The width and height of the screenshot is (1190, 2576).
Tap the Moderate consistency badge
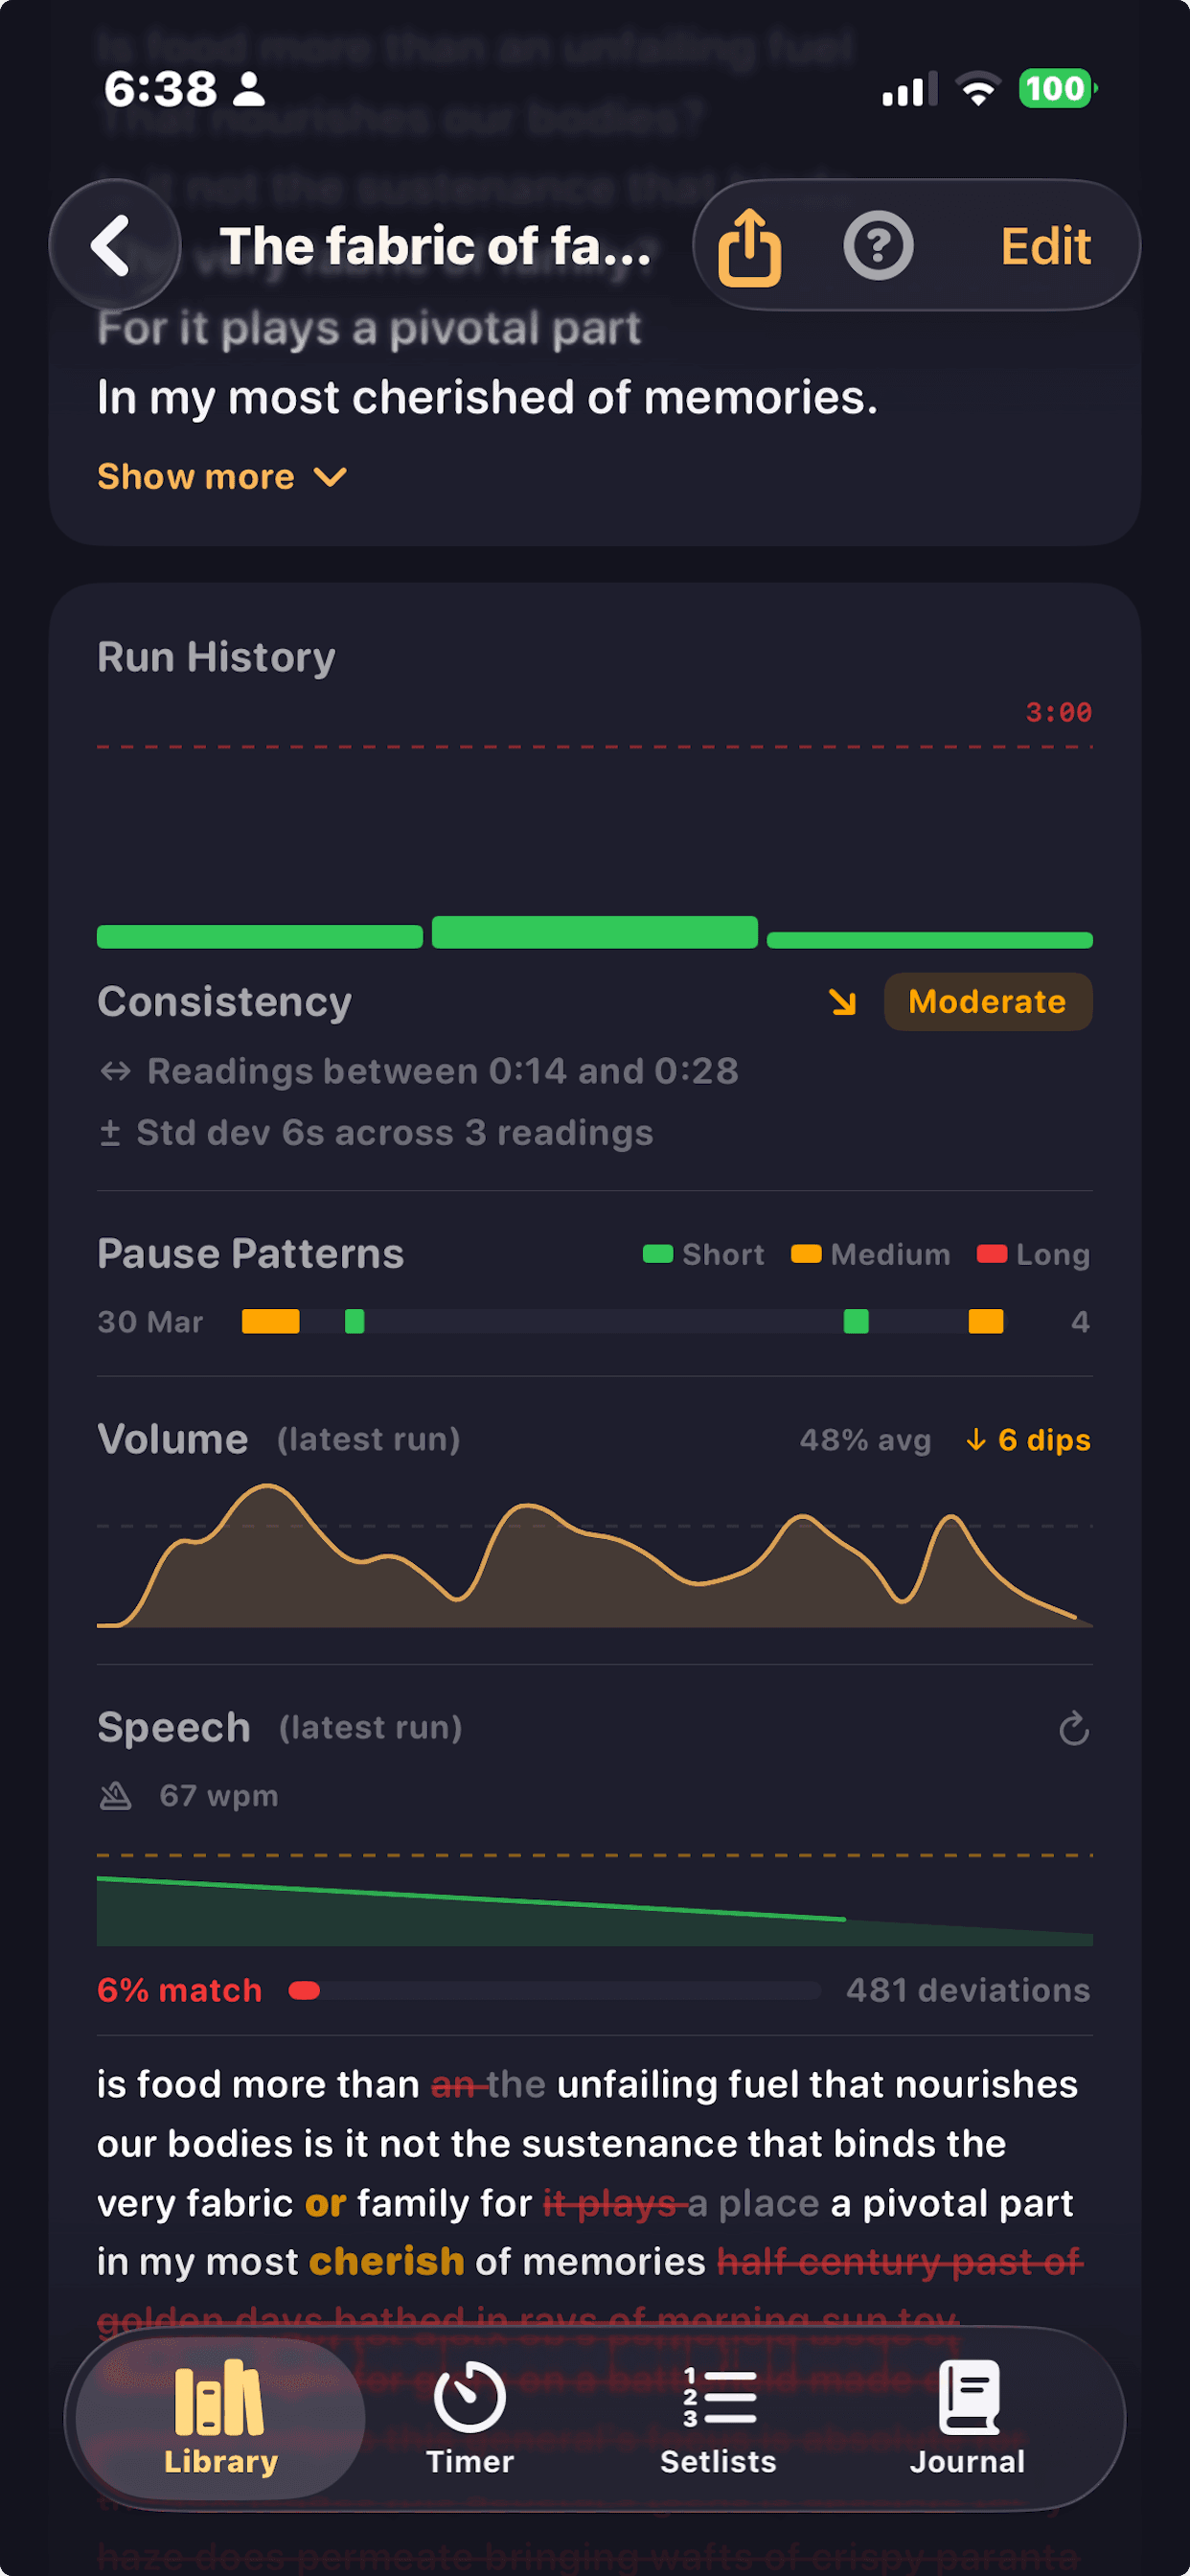click(x=987, y=1002)
